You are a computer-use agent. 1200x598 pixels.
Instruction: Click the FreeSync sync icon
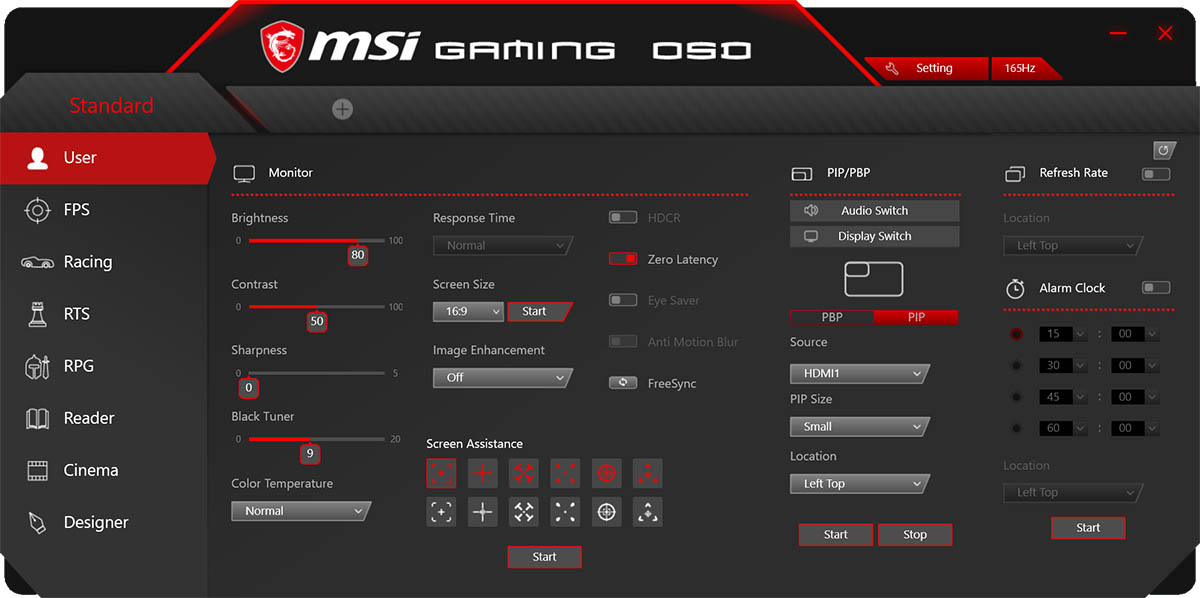tap(623, 383)
